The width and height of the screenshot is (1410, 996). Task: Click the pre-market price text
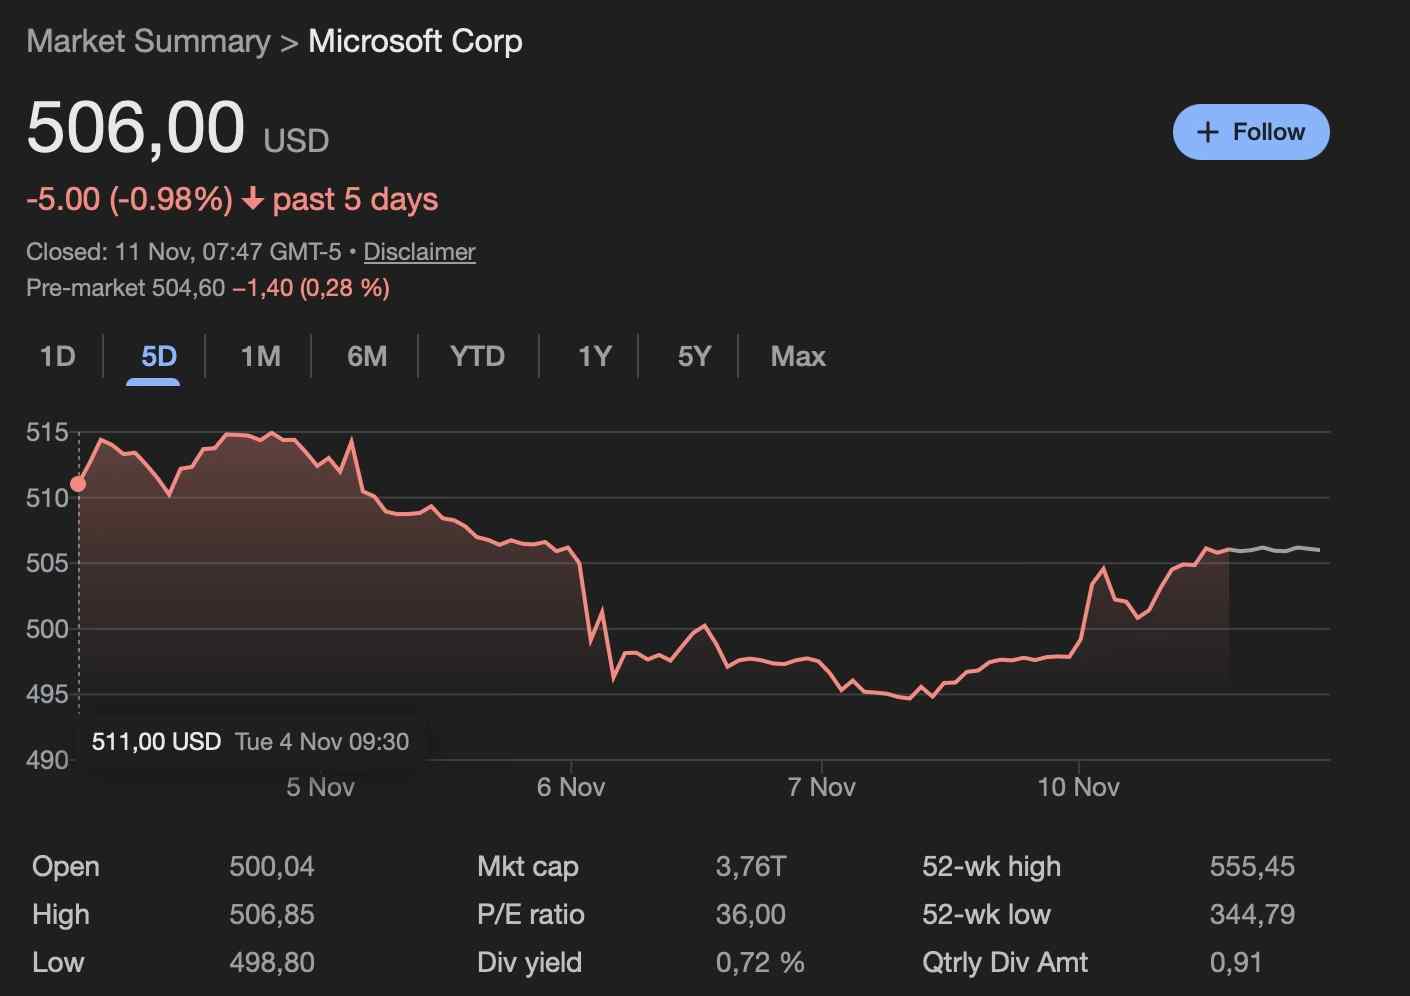click(207, 288)
